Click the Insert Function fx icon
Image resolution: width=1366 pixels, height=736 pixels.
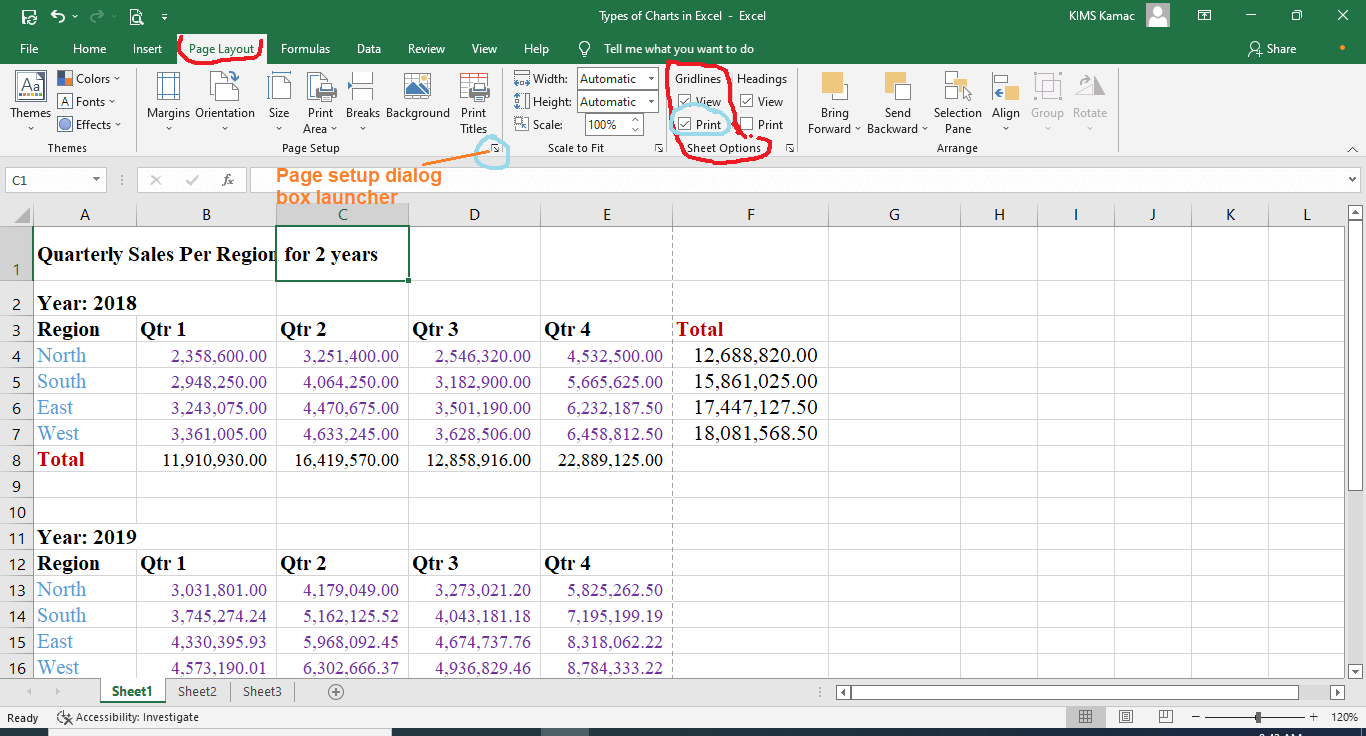[x=228, y=180]
